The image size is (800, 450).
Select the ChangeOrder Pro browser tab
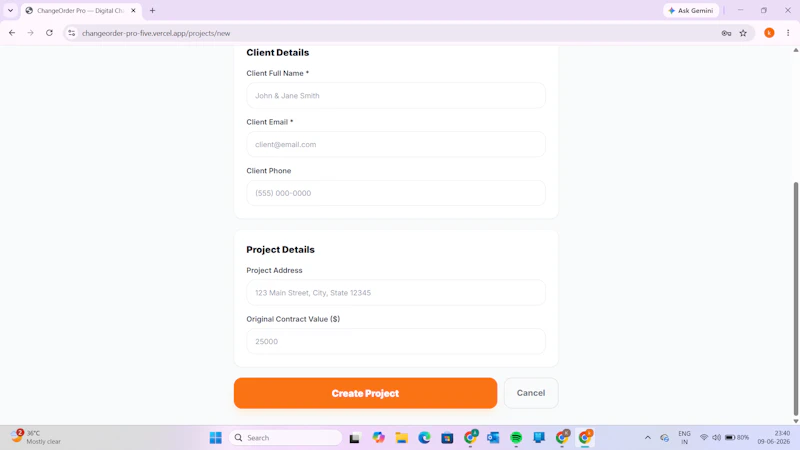coord(81,10)
